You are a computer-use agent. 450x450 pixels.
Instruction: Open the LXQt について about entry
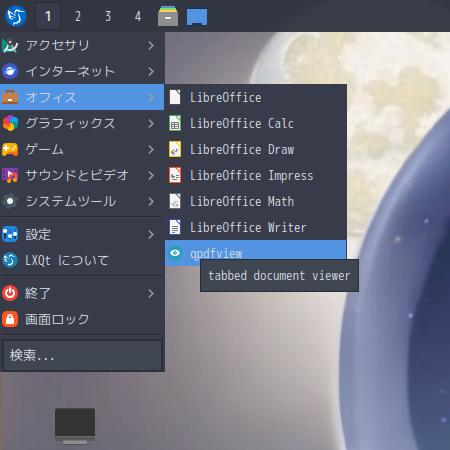(x=82, y=260)
